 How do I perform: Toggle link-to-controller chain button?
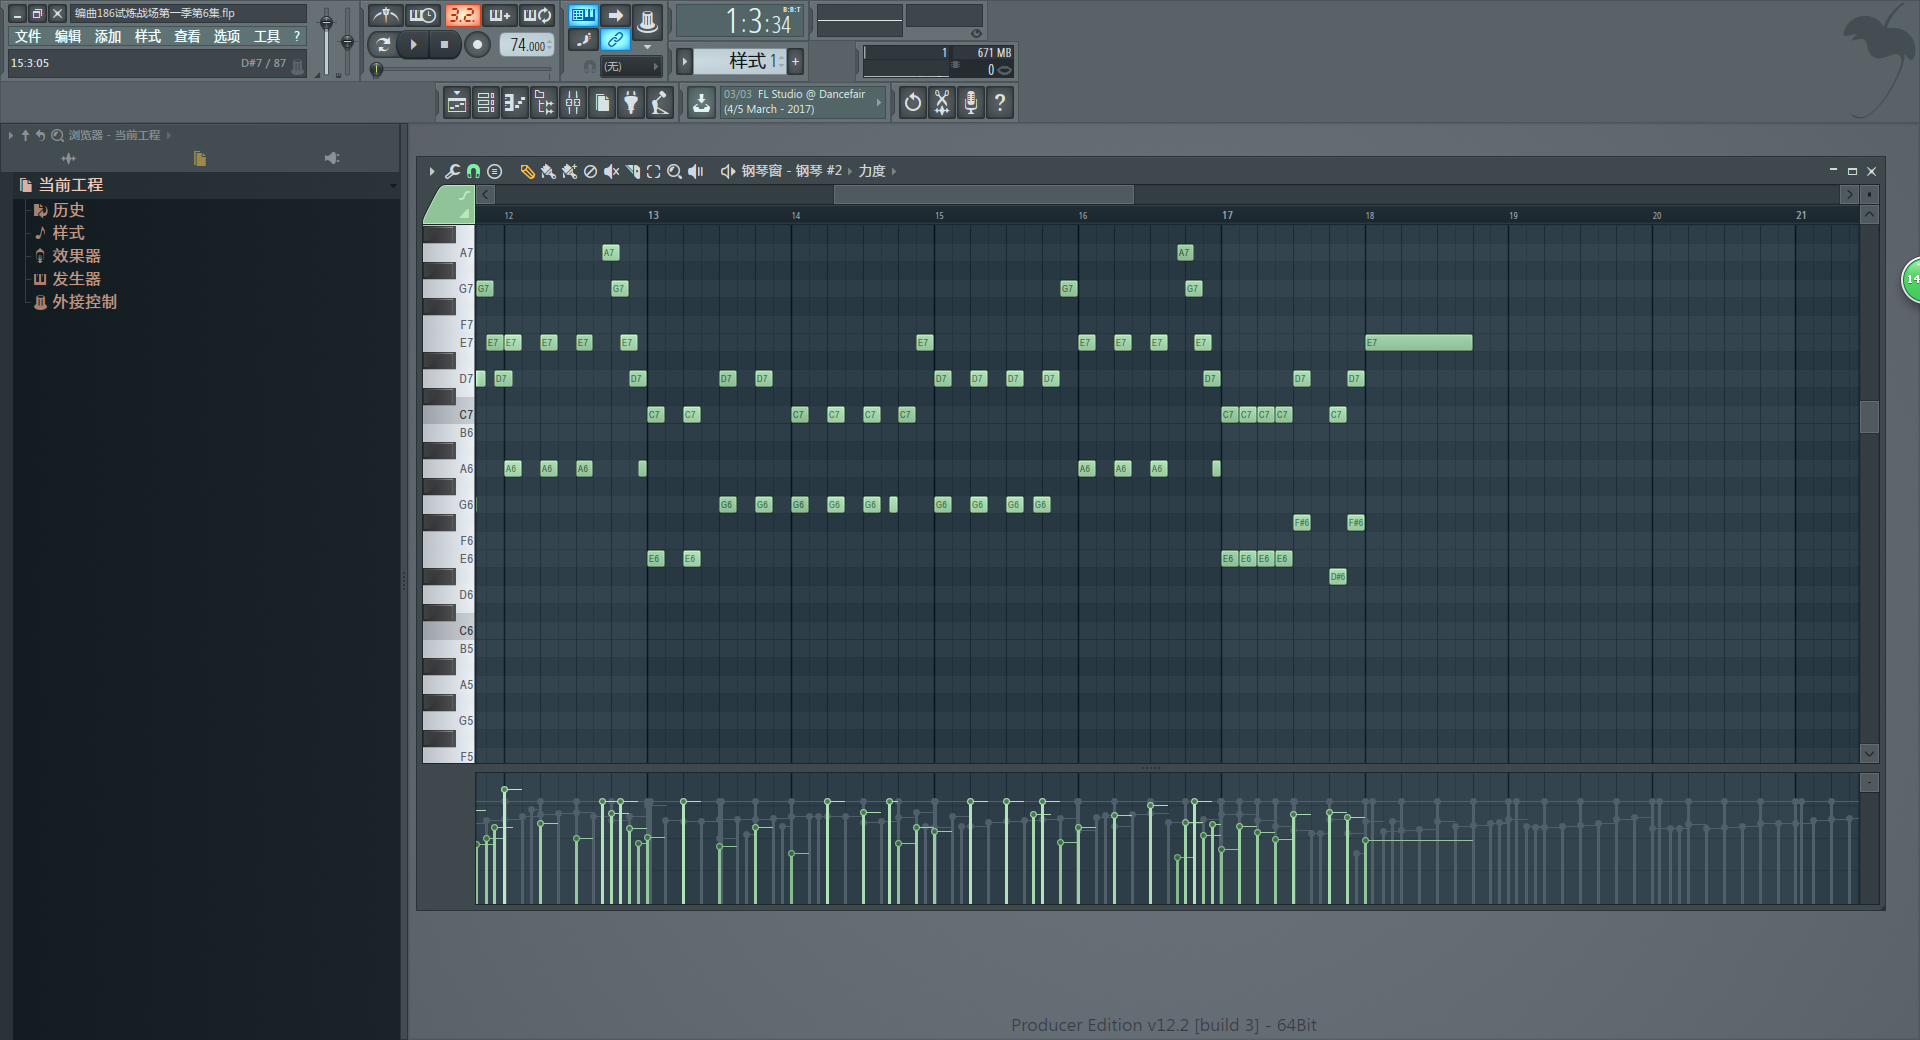pos(616,40)
